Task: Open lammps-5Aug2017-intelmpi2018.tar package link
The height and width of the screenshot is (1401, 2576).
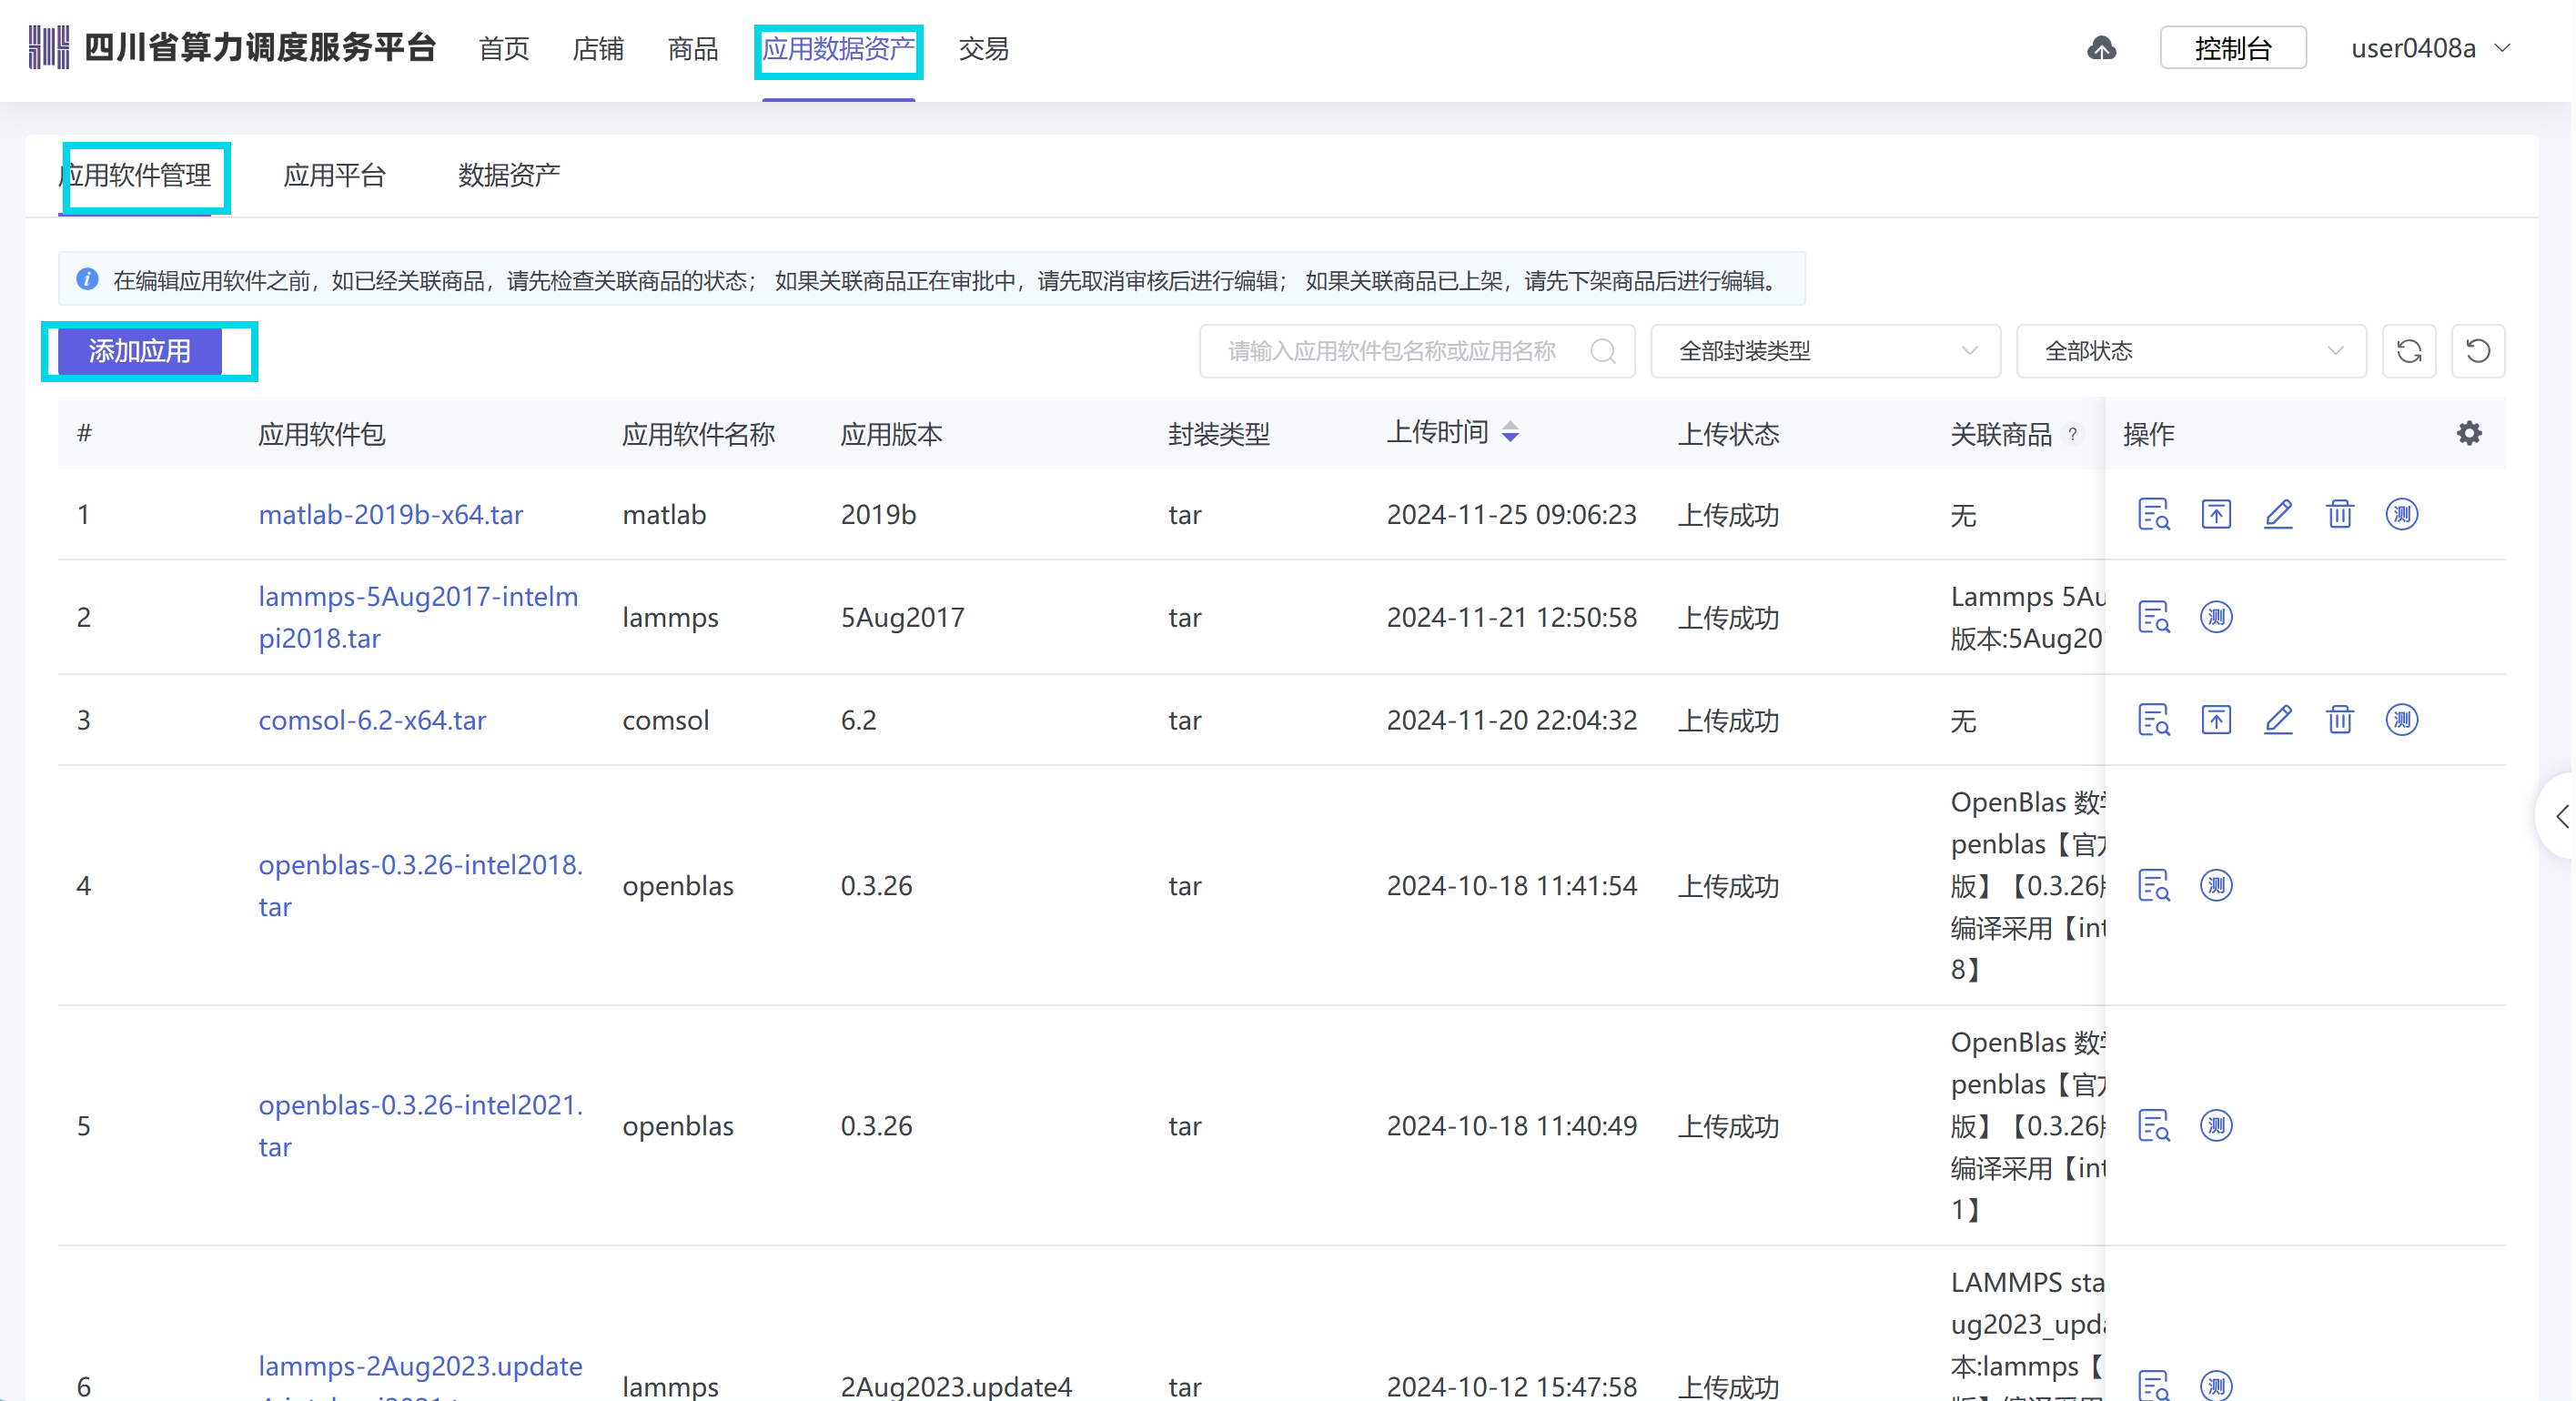Action: pyautogui.click(x=418, y=617)
